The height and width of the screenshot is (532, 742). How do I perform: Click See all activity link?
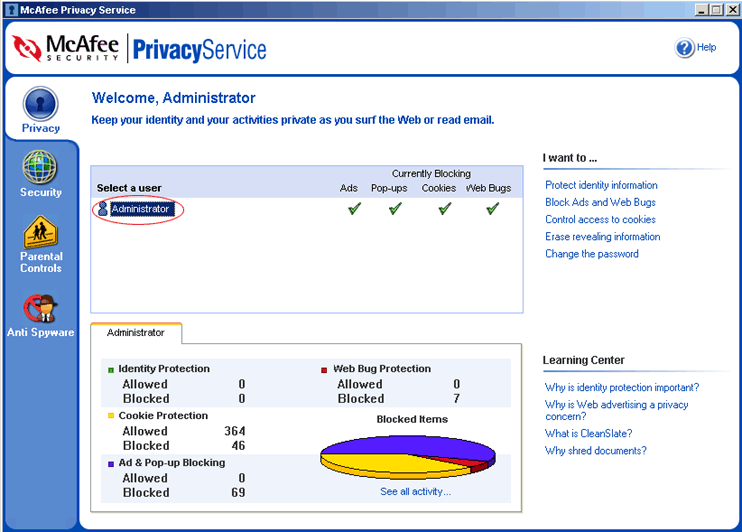coord(415,491)
